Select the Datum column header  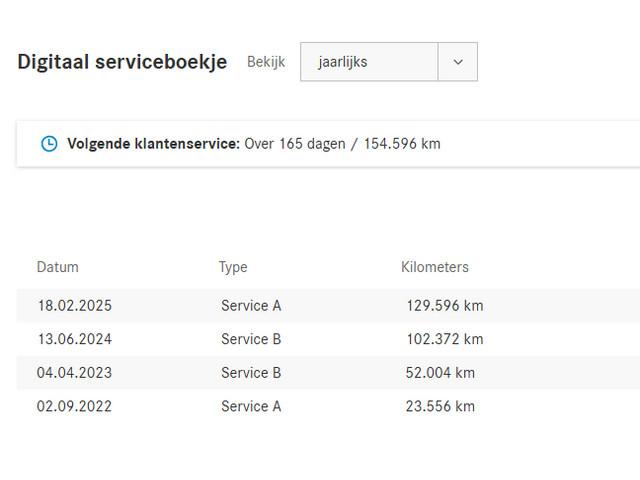58,267
